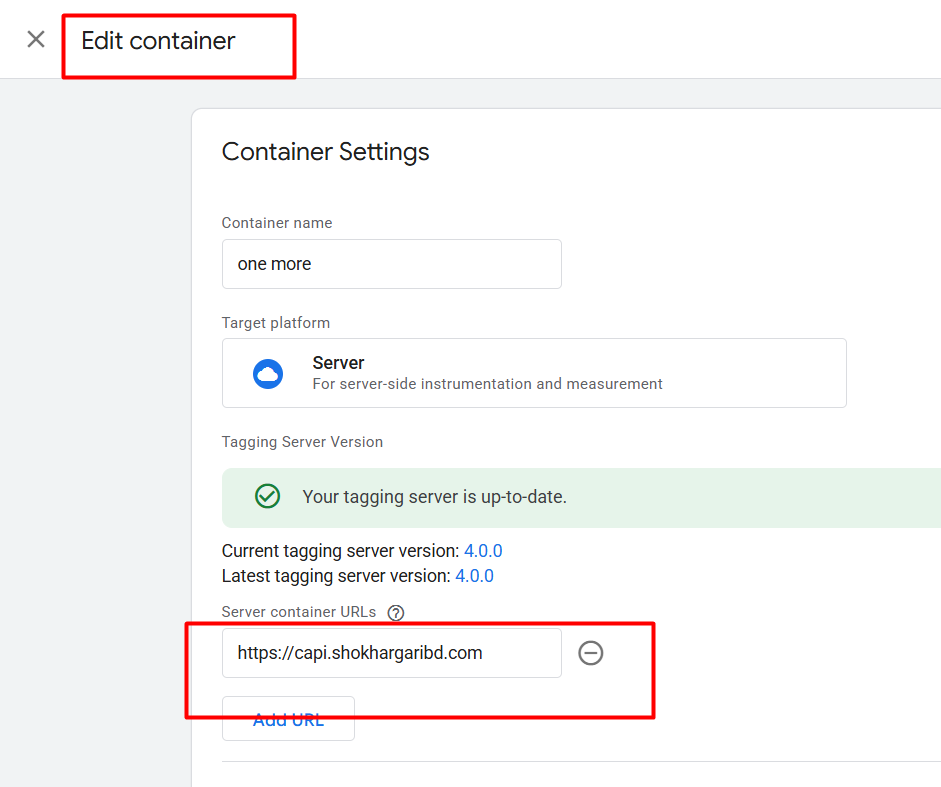The width and height of the screenshot is (941, 787).
Task: Click the "Server container URLs" label text
Action: (300, 612)
